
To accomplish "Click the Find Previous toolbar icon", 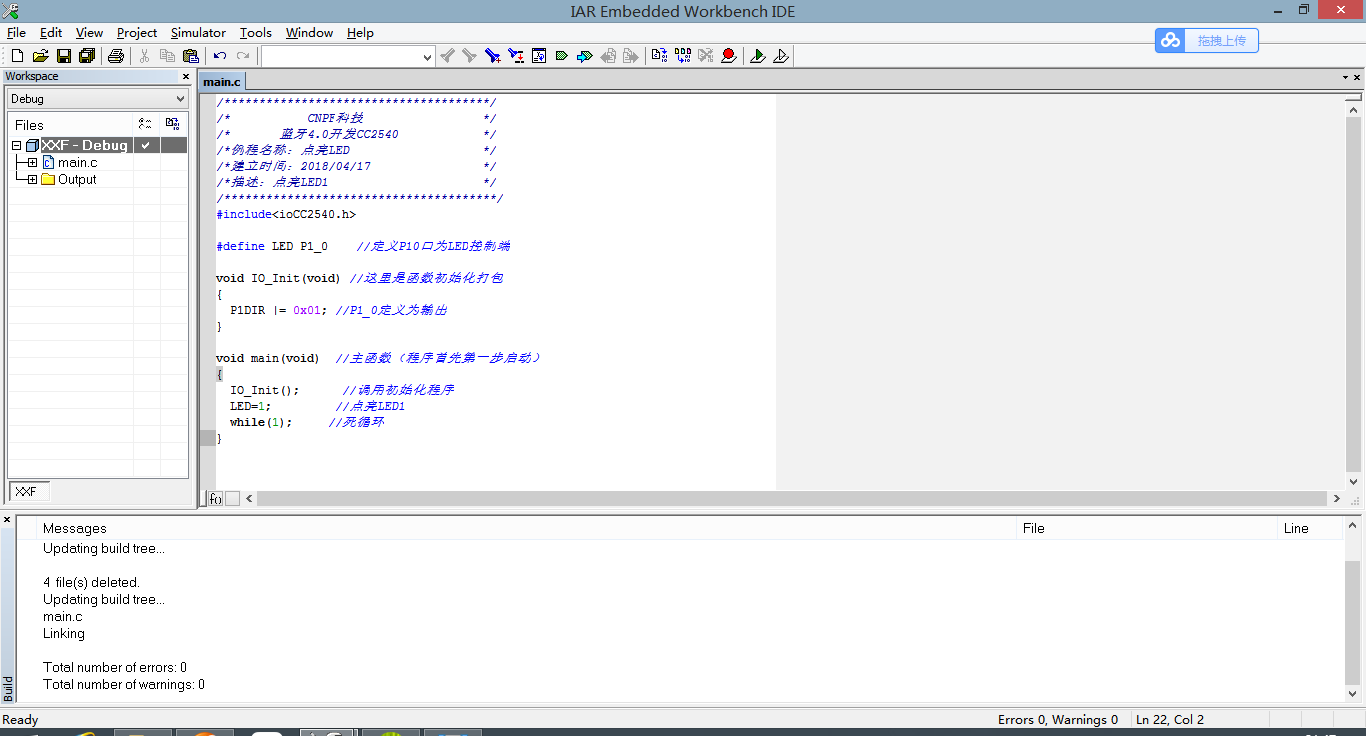I will coord(447,56).
